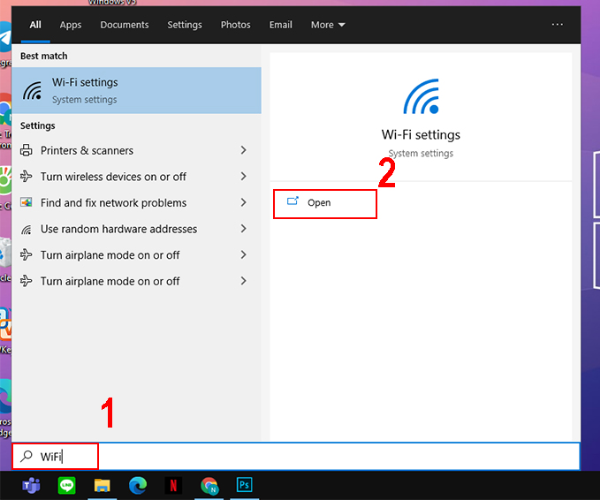Switch to the Documents tab
600x500 pixels.
click(x=124, y=25)
